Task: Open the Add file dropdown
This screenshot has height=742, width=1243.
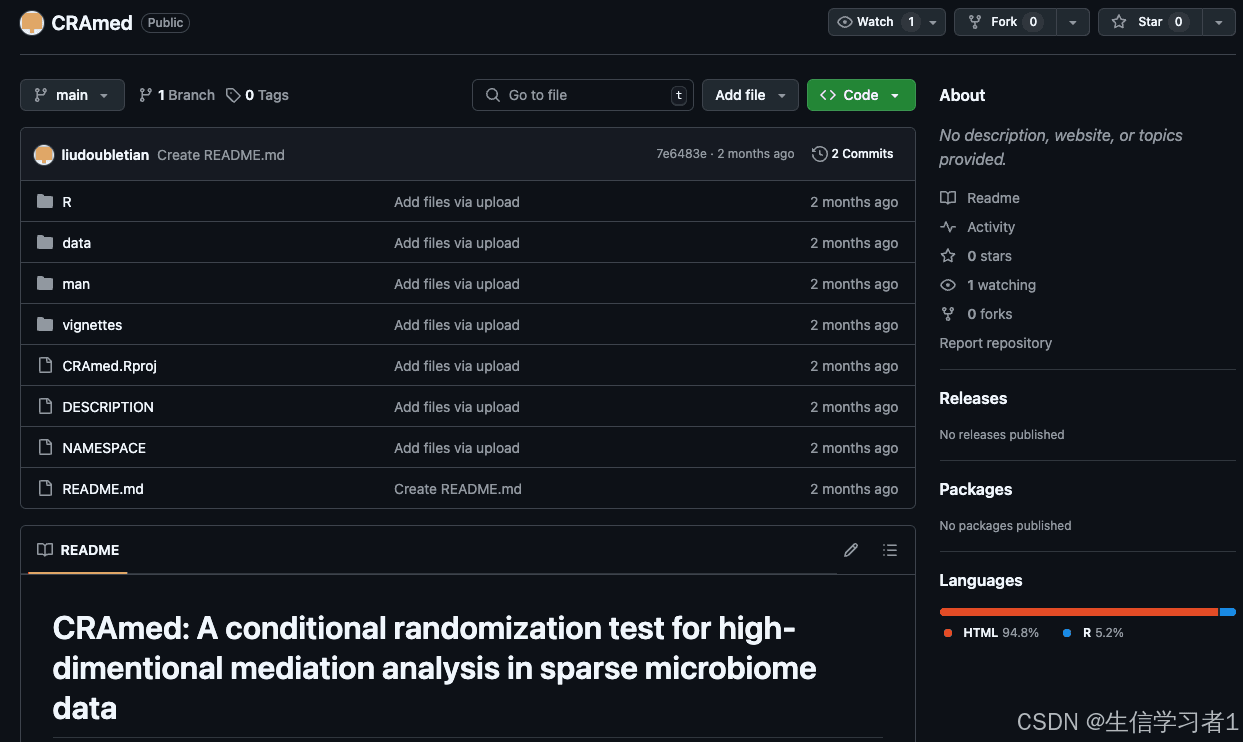Action: tap(750, 95)
